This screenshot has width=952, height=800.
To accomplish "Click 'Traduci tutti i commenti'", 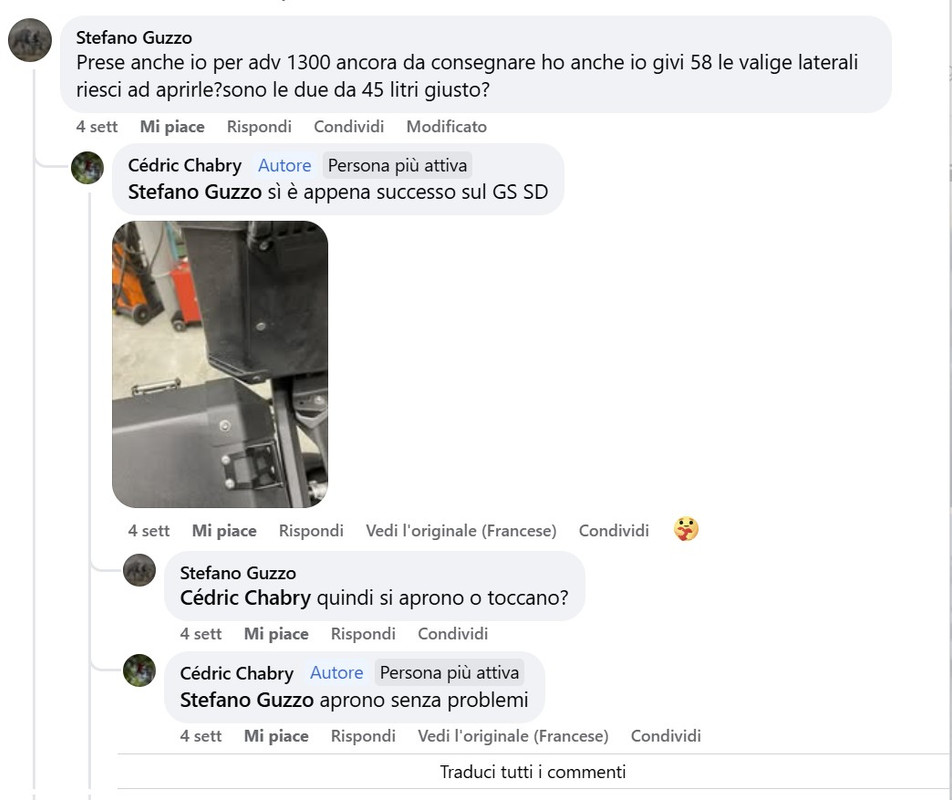I will (532, 771).
